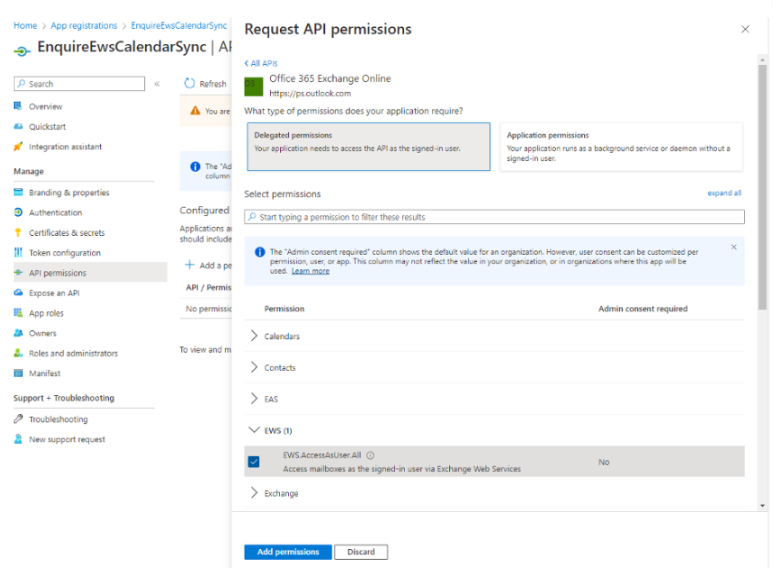Expand the Contacts permission group

(x=254, y=367)
